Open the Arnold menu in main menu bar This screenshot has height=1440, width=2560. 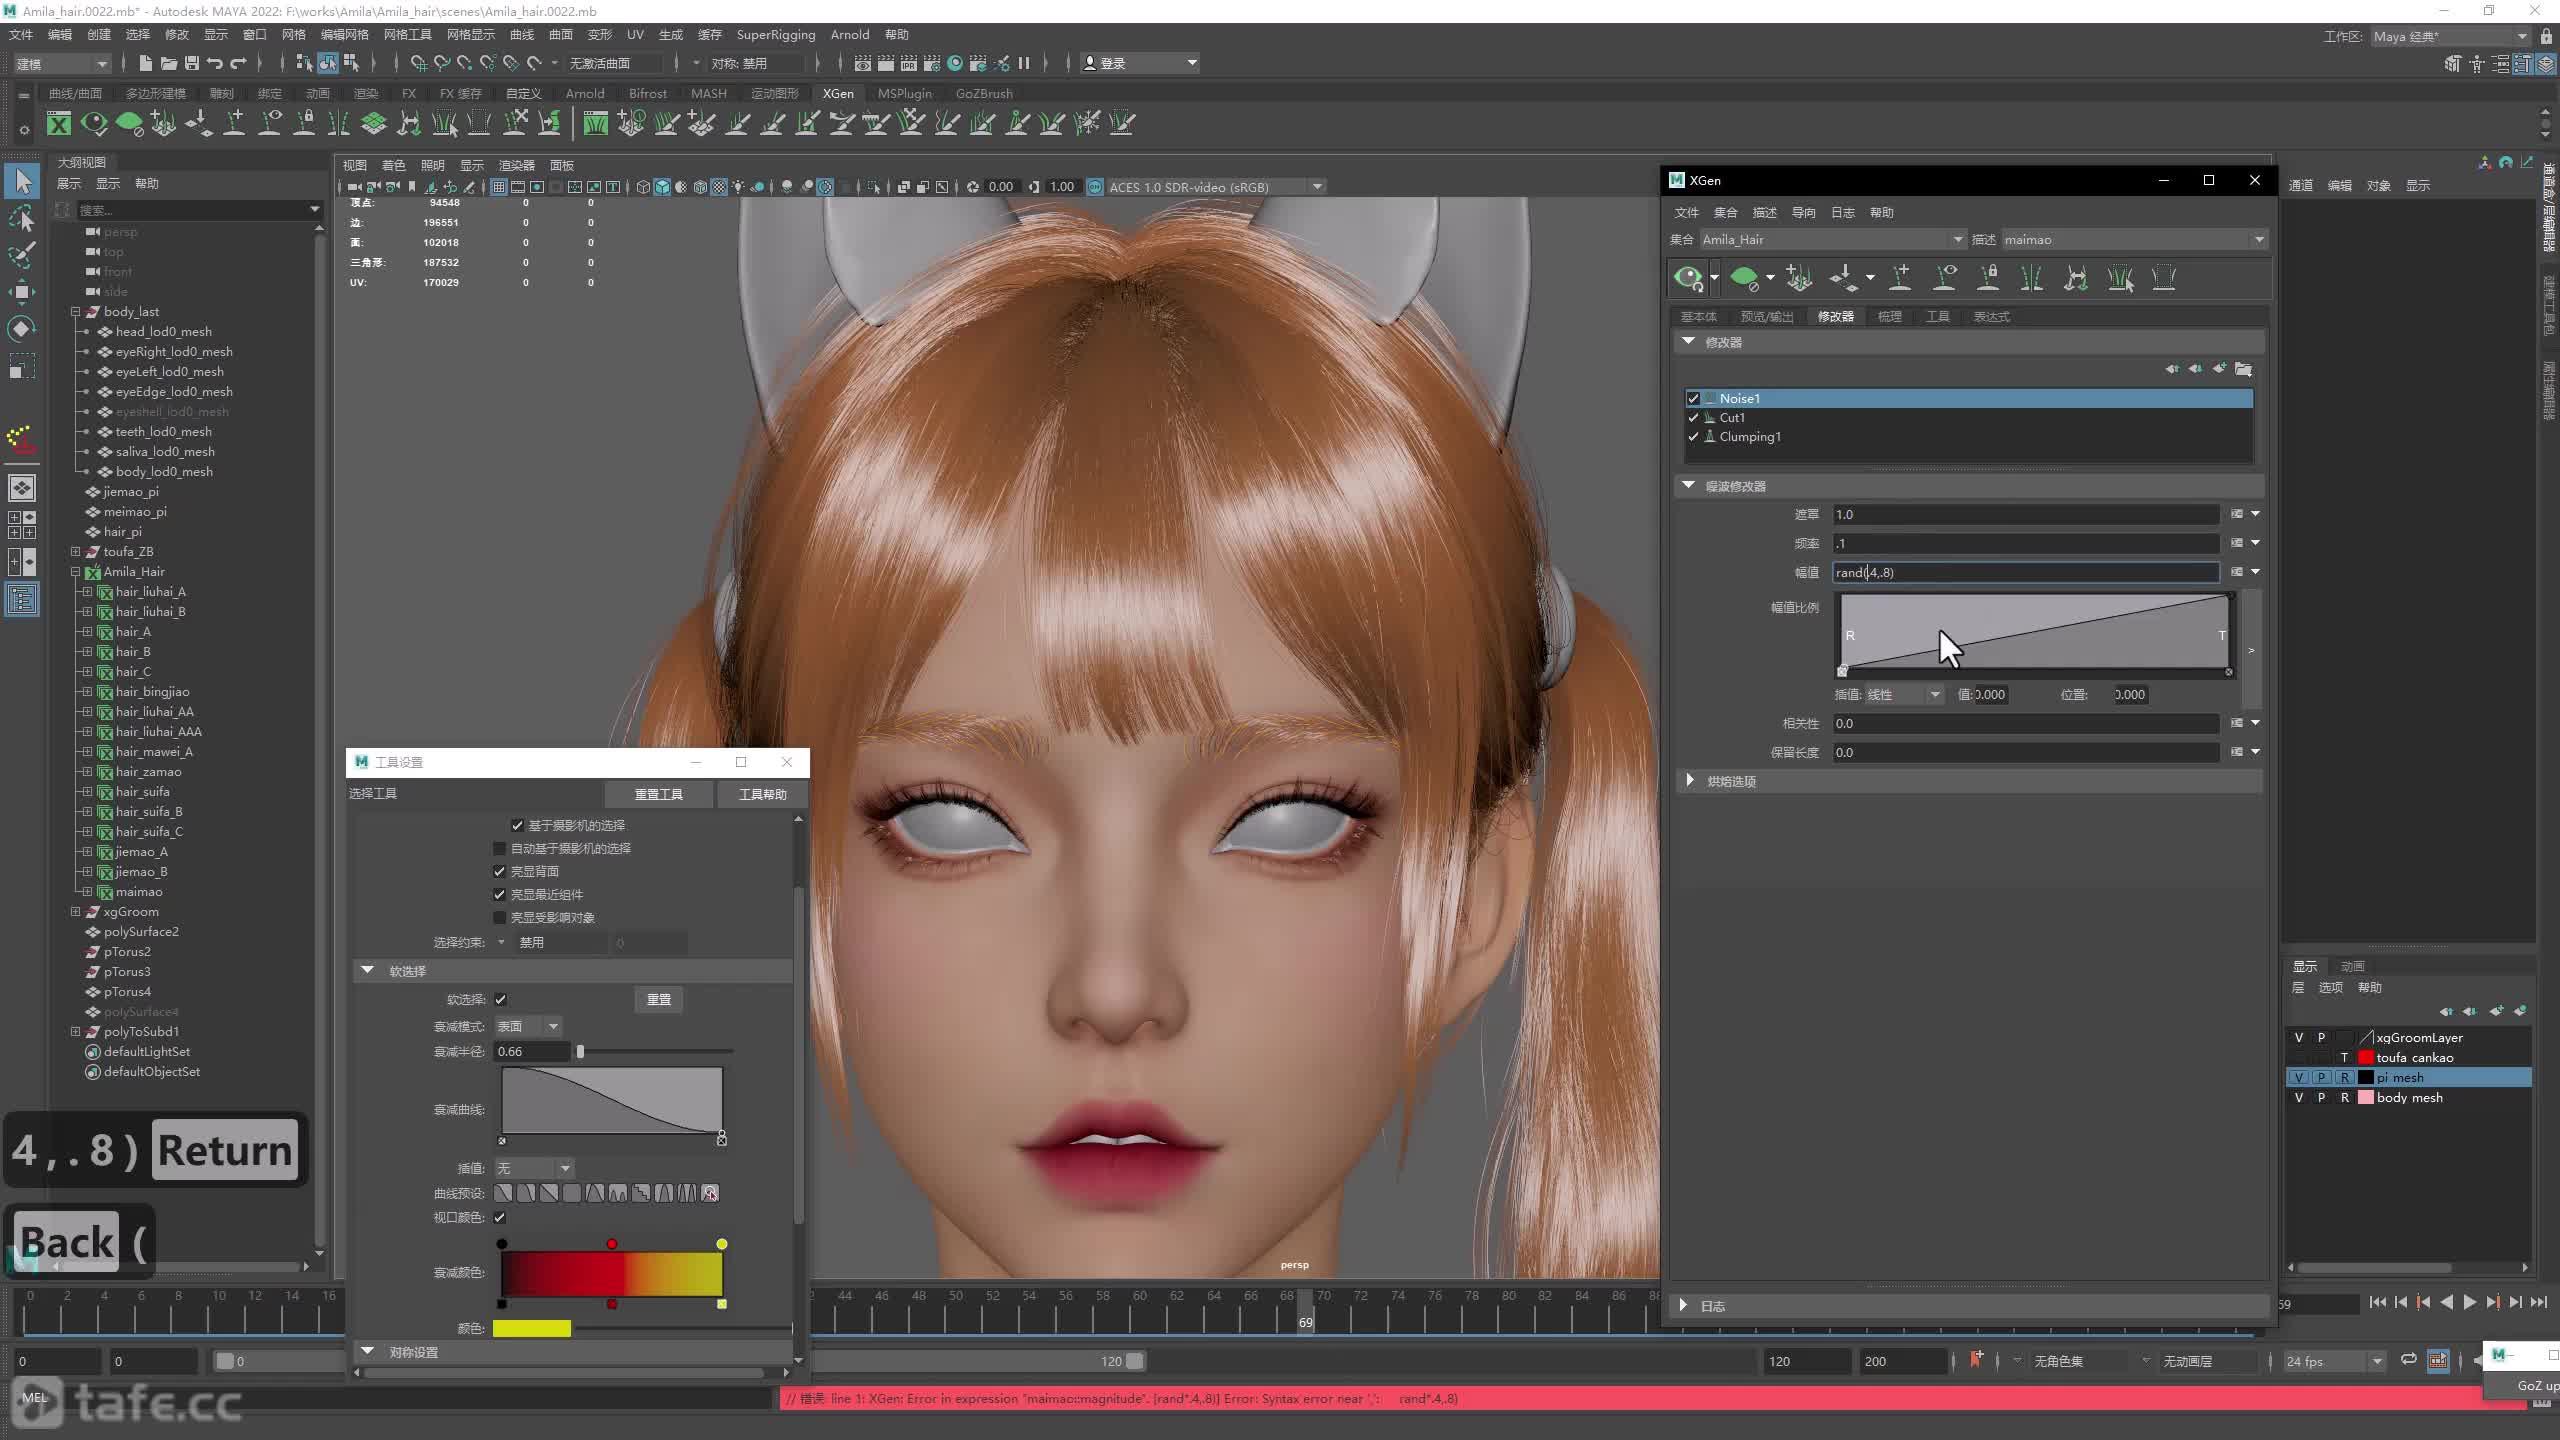850,34
